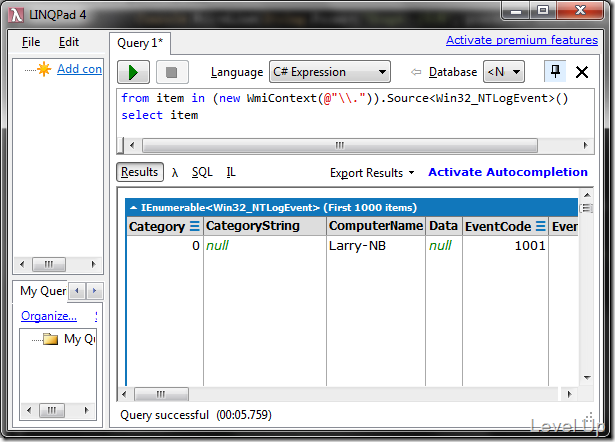
Task: Click code editor scroll-left arrow
Action: point(132,146)
